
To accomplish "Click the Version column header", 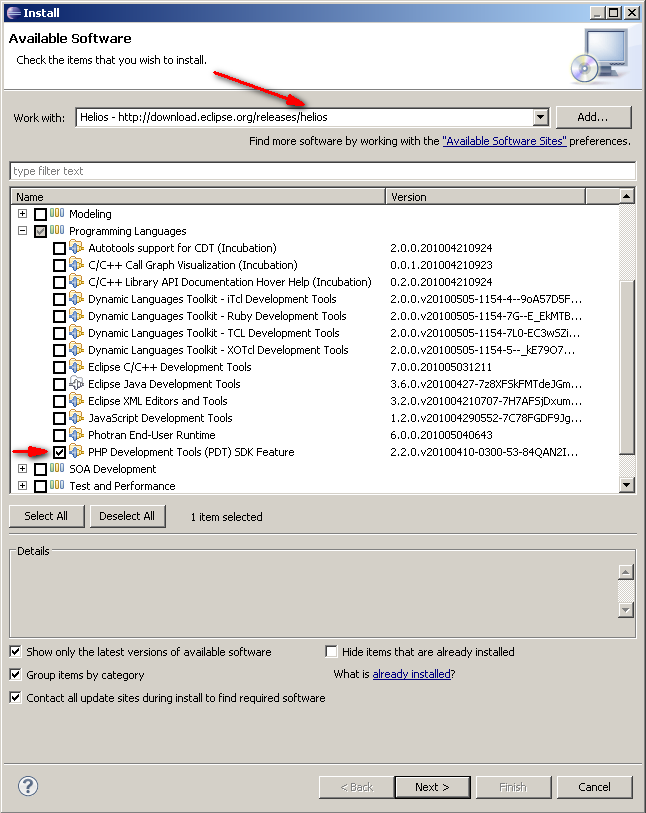I will point(486,197).
